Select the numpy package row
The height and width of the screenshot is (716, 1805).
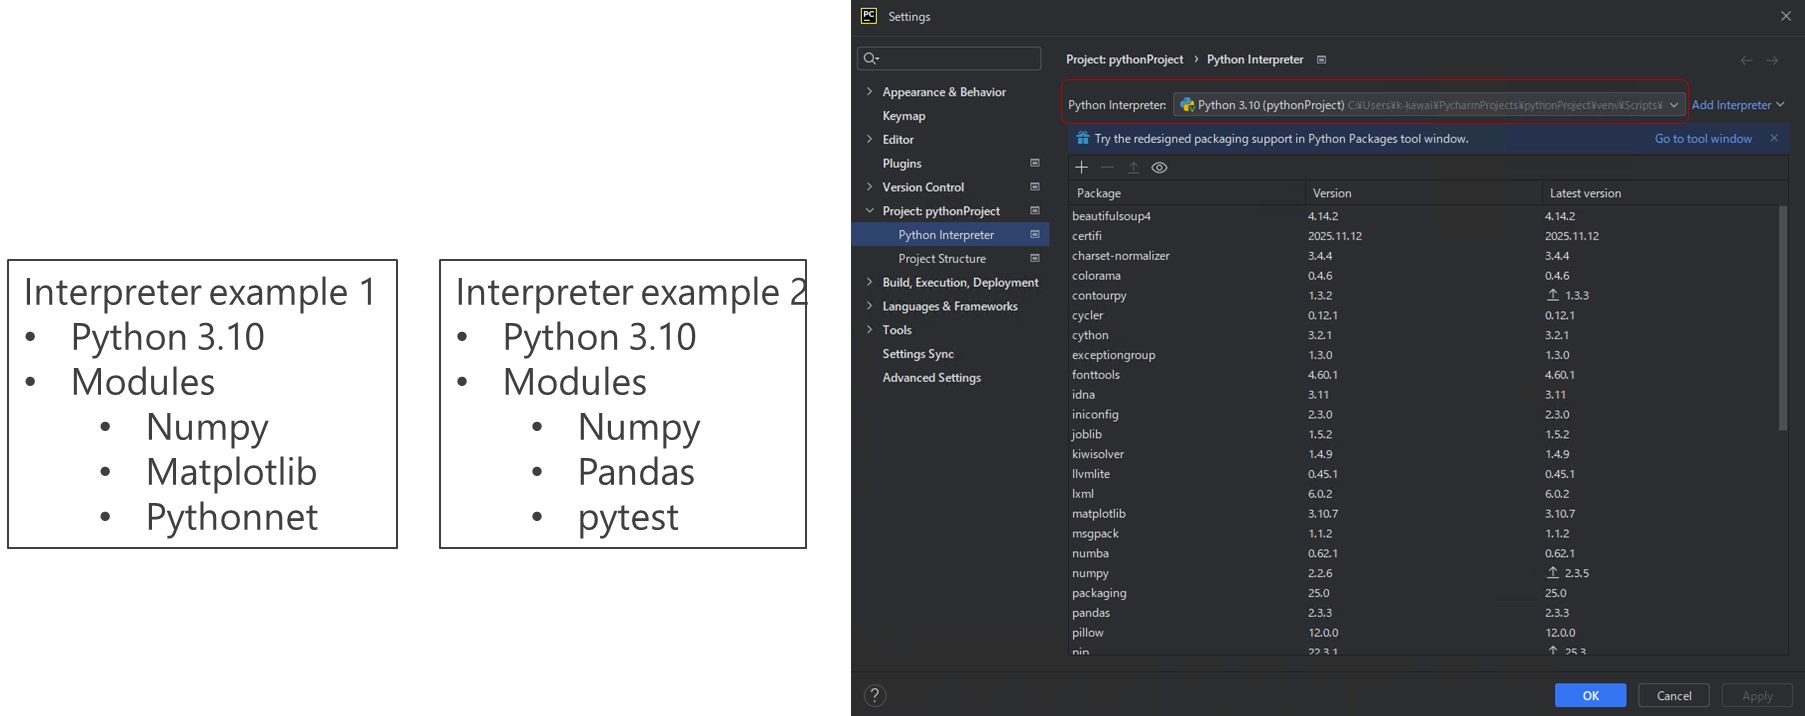tap(1424, 573)
